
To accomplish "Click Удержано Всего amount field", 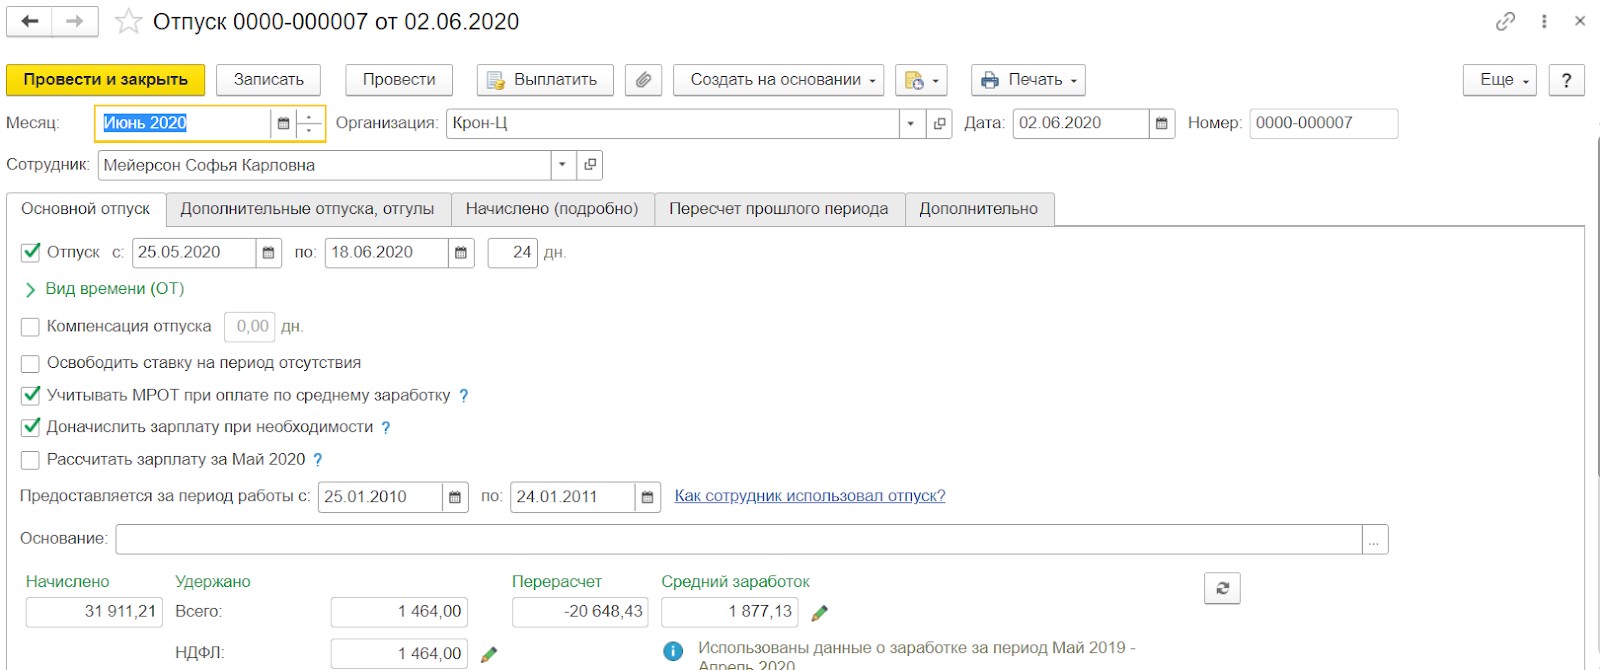I will (399, 612).
